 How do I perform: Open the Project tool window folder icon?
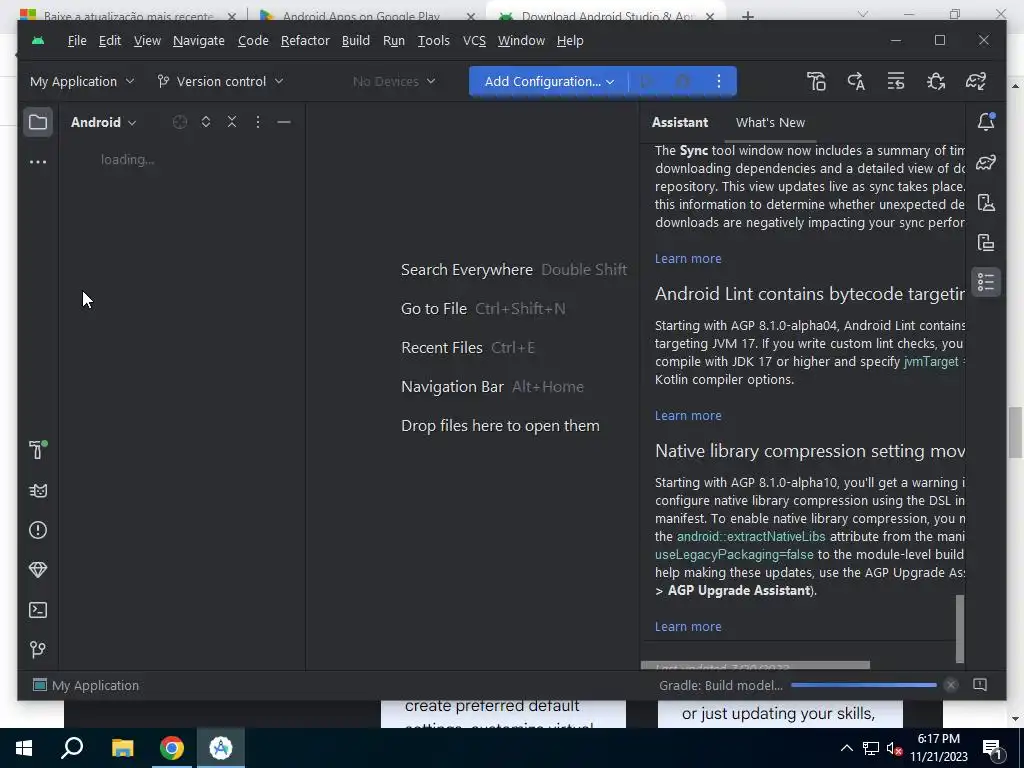click(38, 122)
